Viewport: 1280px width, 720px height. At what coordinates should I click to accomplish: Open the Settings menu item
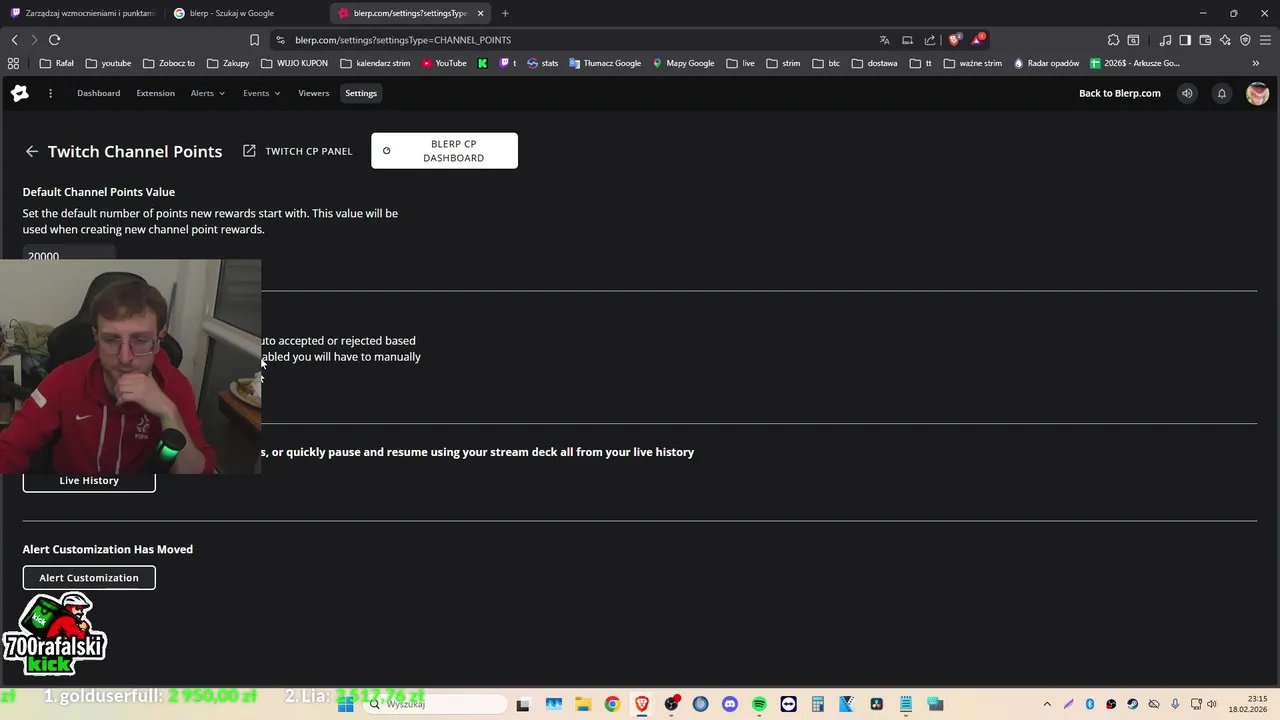click(361, 93)
